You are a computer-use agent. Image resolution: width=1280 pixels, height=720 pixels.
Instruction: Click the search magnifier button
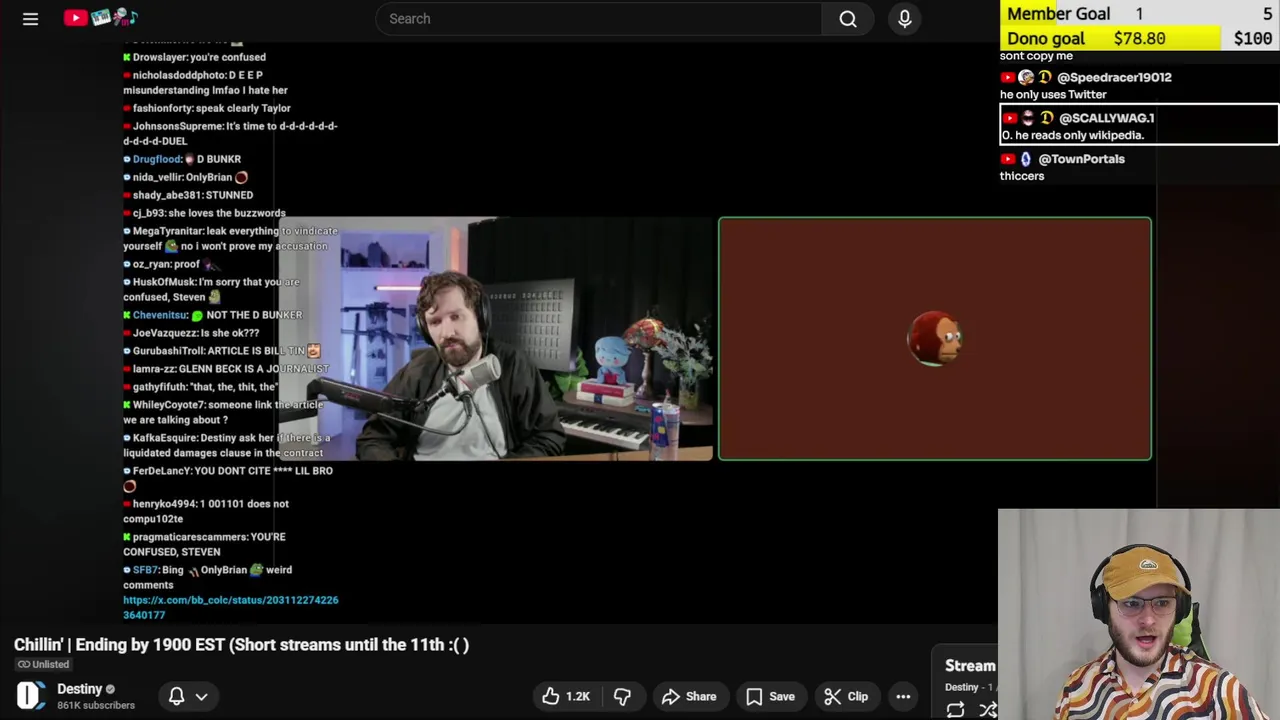pos(848,18)
